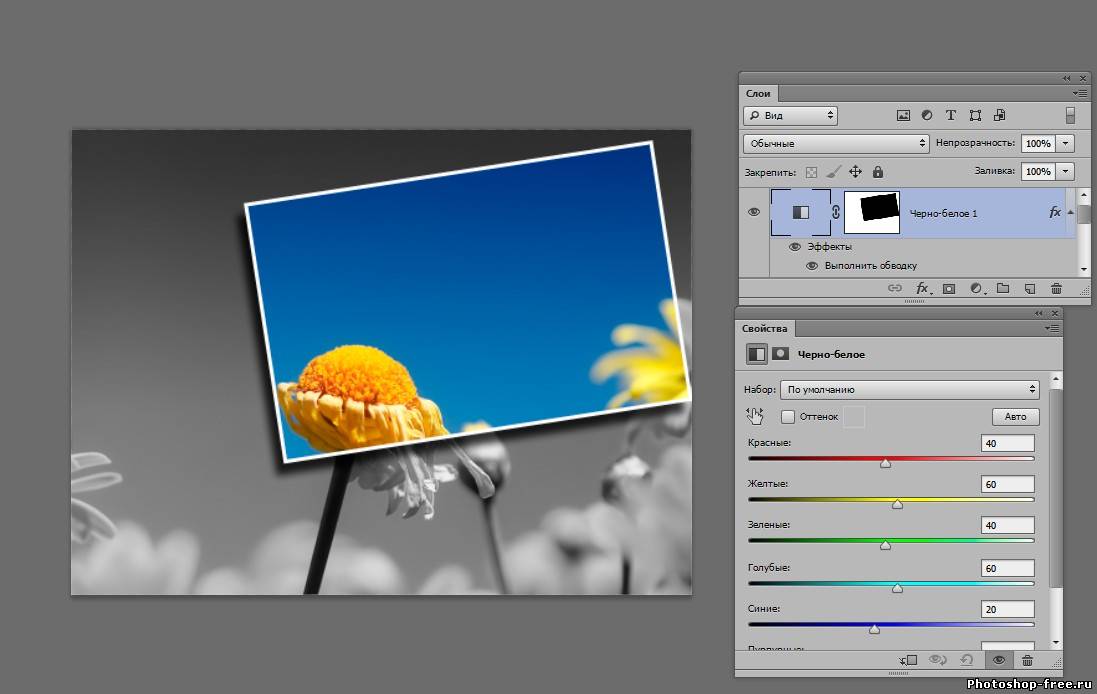The image size is (1097, 694).
Task: Delete layer with Layers panel trash icon
Action: [1056, 289]
